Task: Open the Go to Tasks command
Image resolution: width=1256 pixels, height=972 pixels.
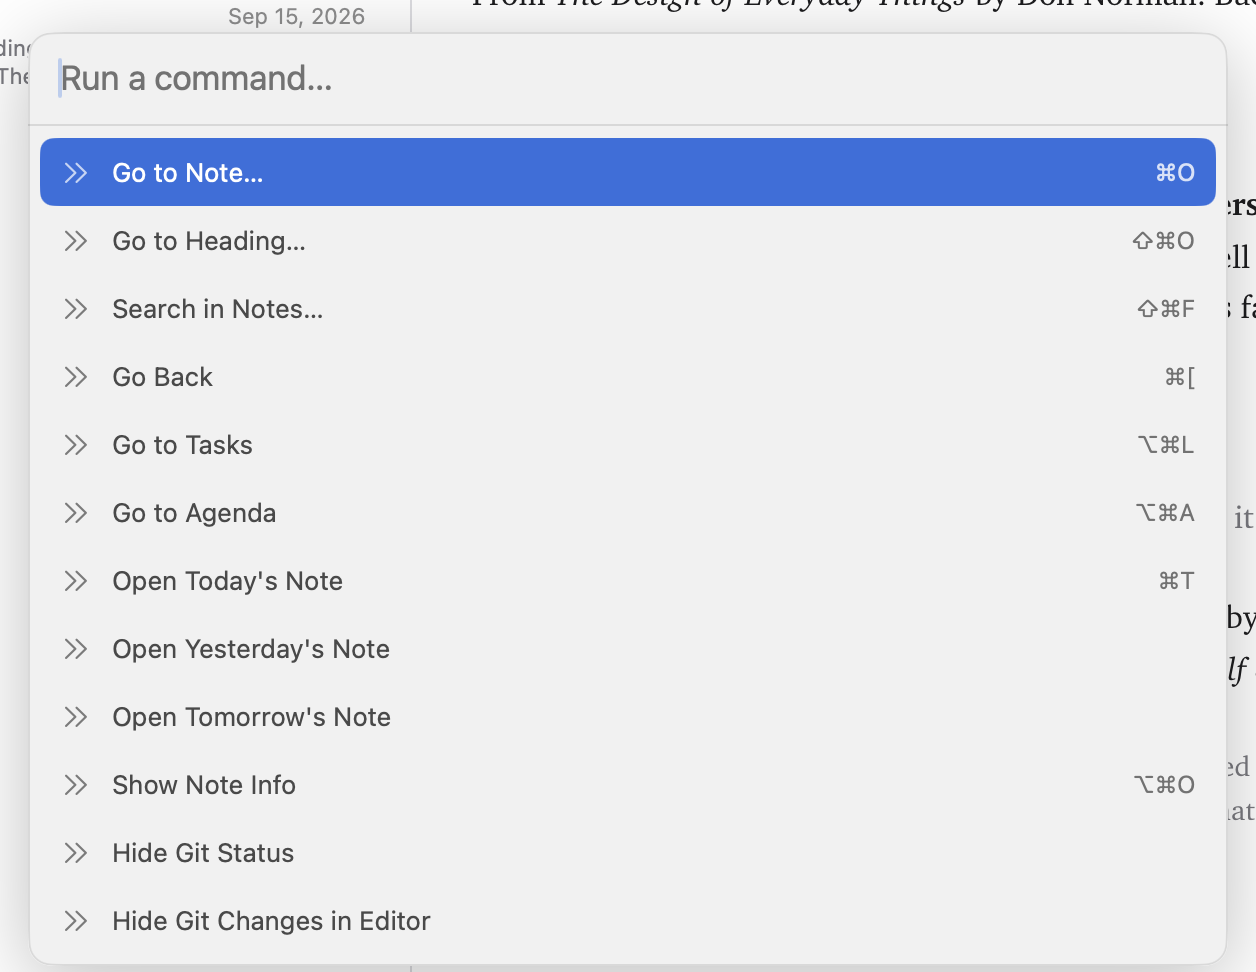Action: coord(628,444)
